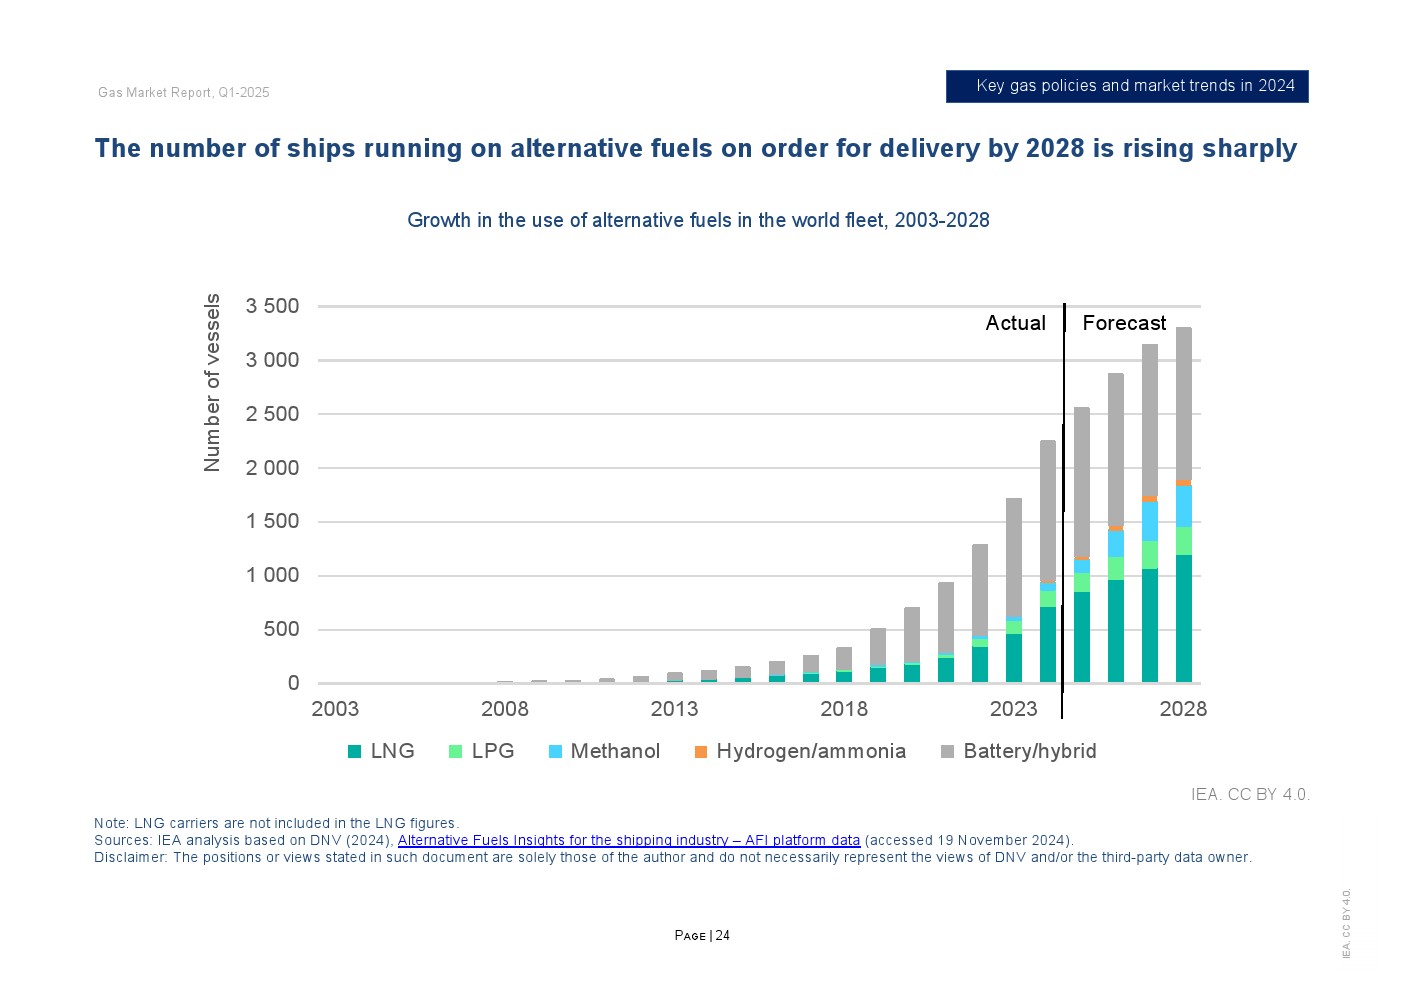The image size is (1403, 992).
Task: Click the Actual/Forecast vertical divider line
Action: [x=1063, y=500]
